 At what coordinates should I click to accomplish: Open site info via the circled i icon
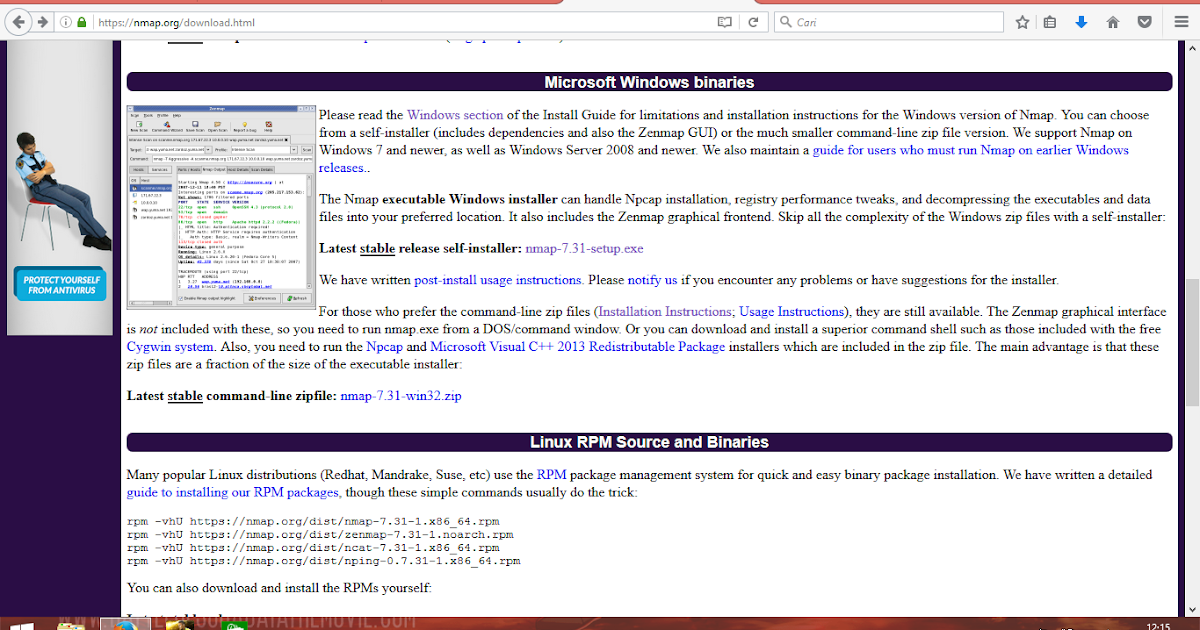65,21
